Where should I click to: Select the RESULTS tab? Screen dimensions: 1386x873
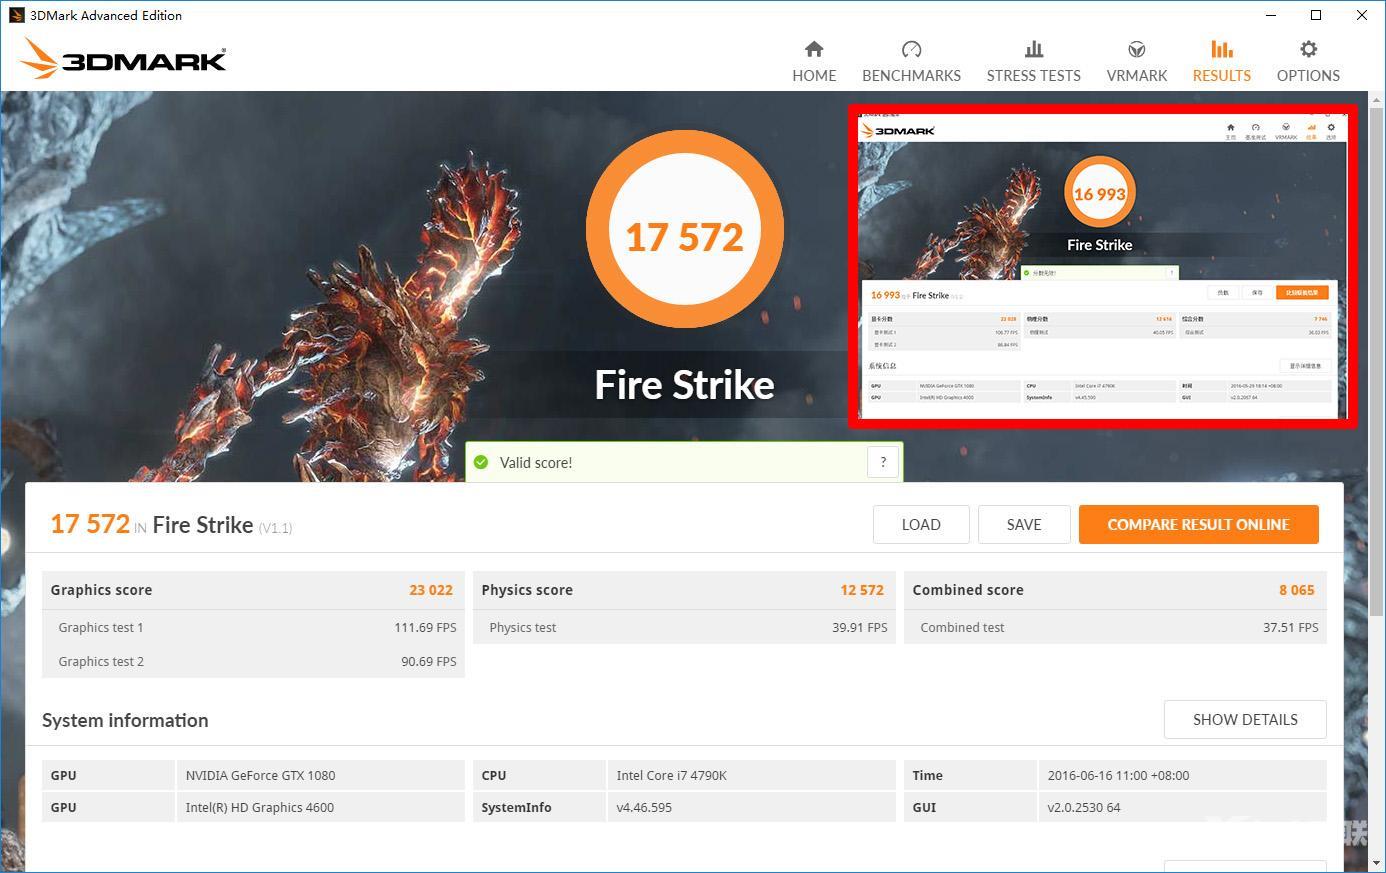[x=1221, y=61]
